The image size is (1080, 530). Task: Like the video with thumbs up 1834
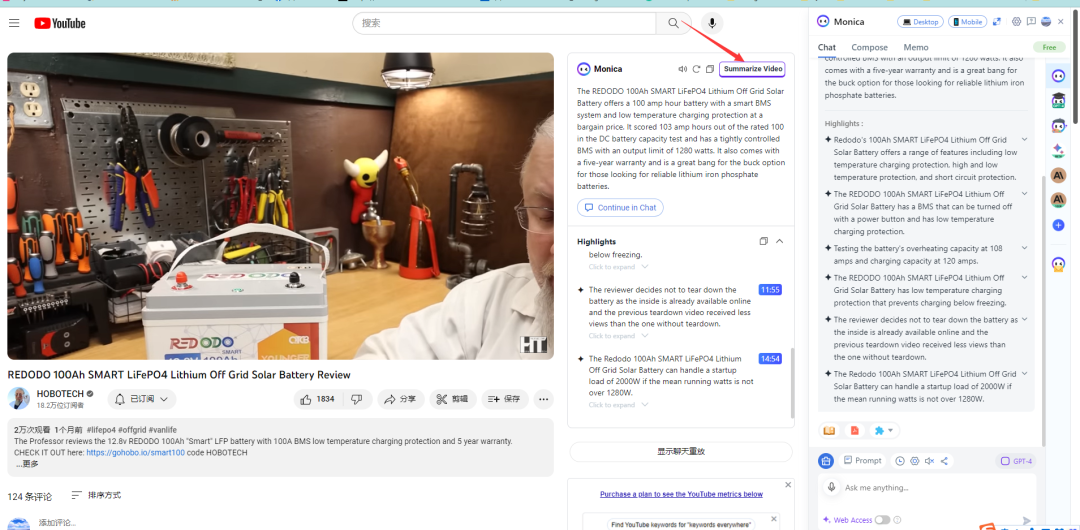(x=317, y=399)
